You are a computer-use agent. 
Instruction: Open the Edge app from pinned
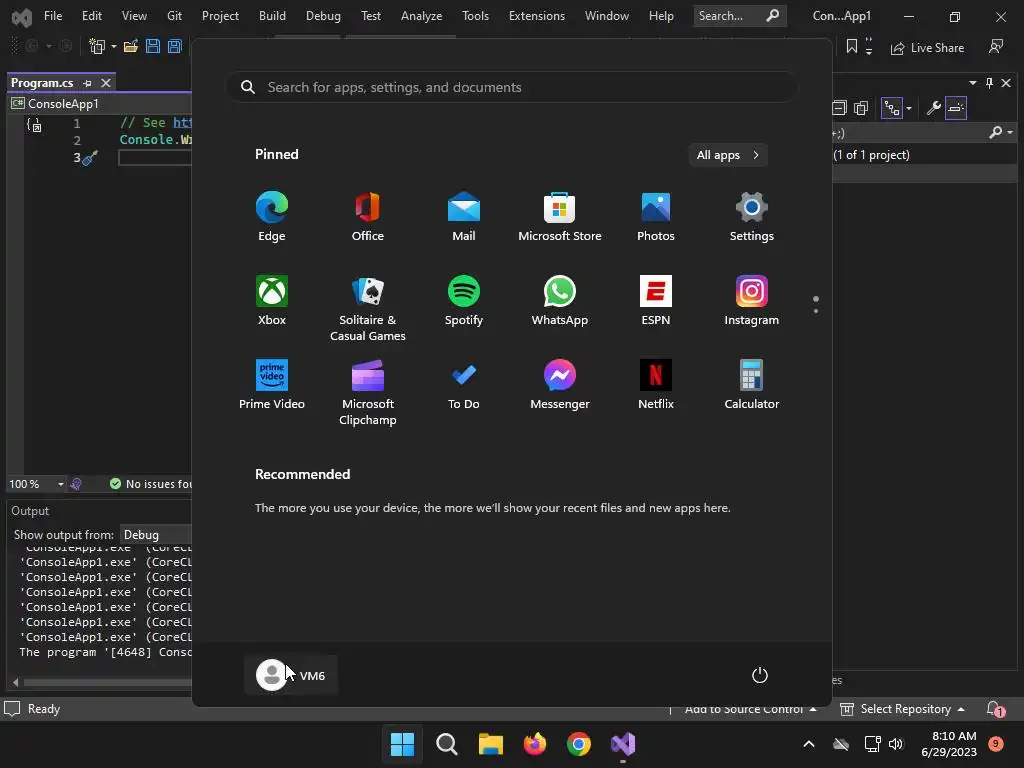click(272, 217)
